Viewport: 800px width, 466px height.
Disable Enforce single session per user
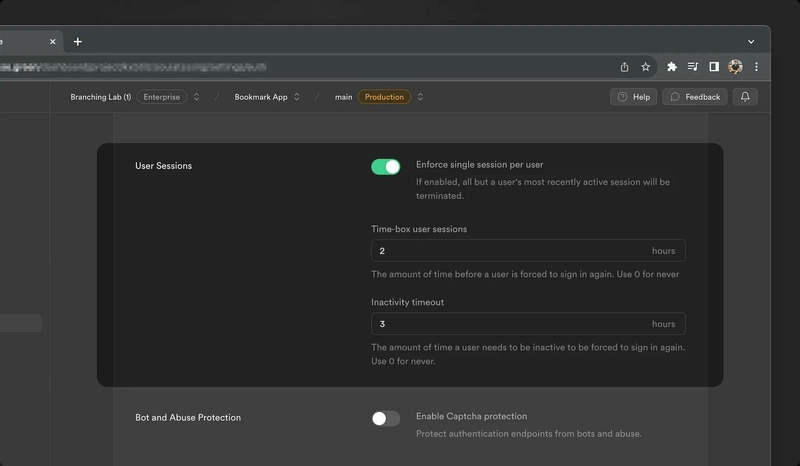point(386,167)
